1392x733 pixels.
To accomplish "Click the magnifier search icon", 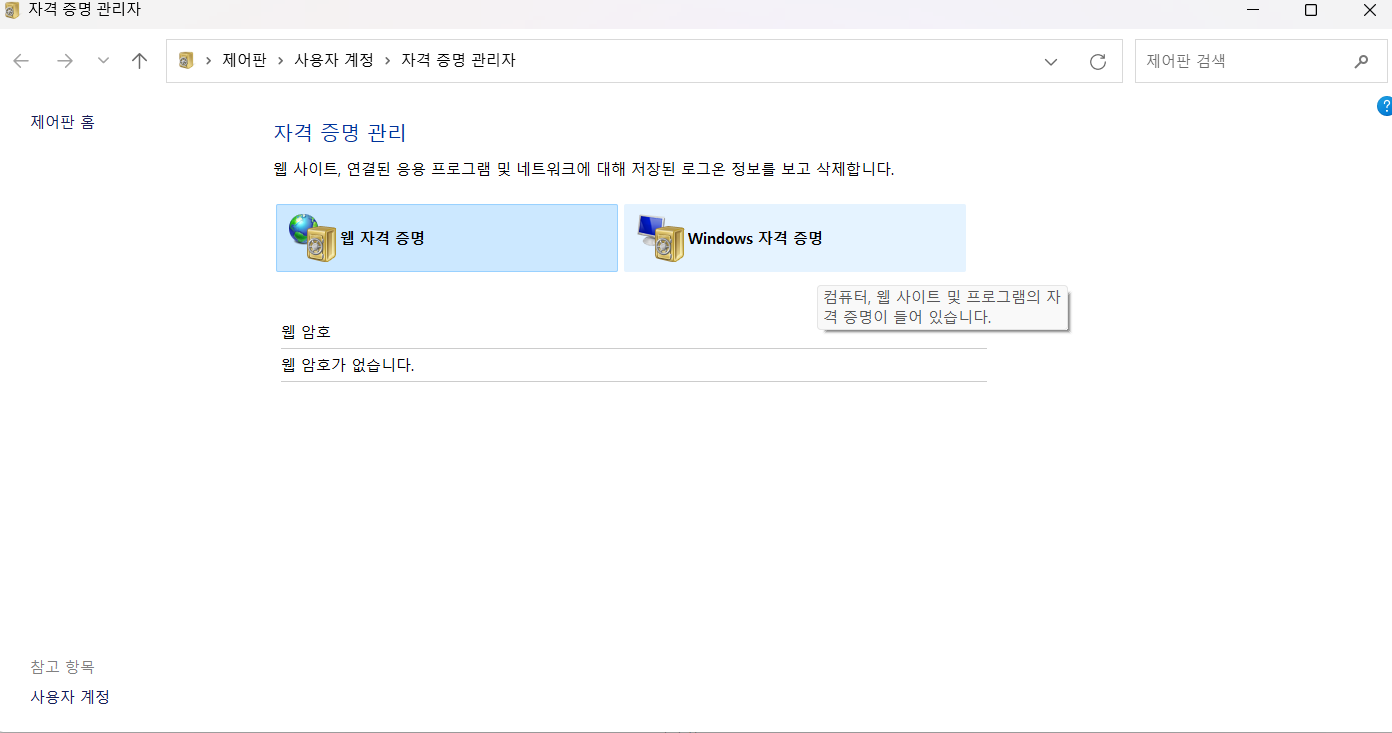I will (x=1361, y=61).
